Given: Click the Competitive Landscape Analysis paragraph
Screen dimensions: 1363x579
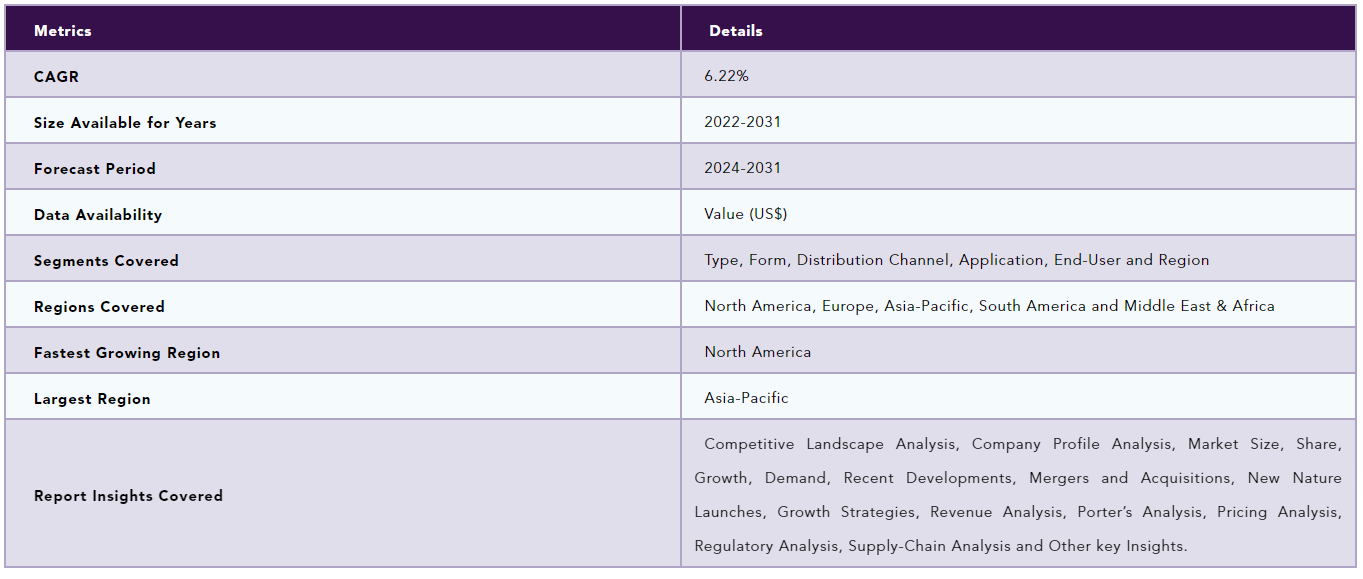Looking at the screenshot, I should pyautogui.click(x=1018, y=495).
